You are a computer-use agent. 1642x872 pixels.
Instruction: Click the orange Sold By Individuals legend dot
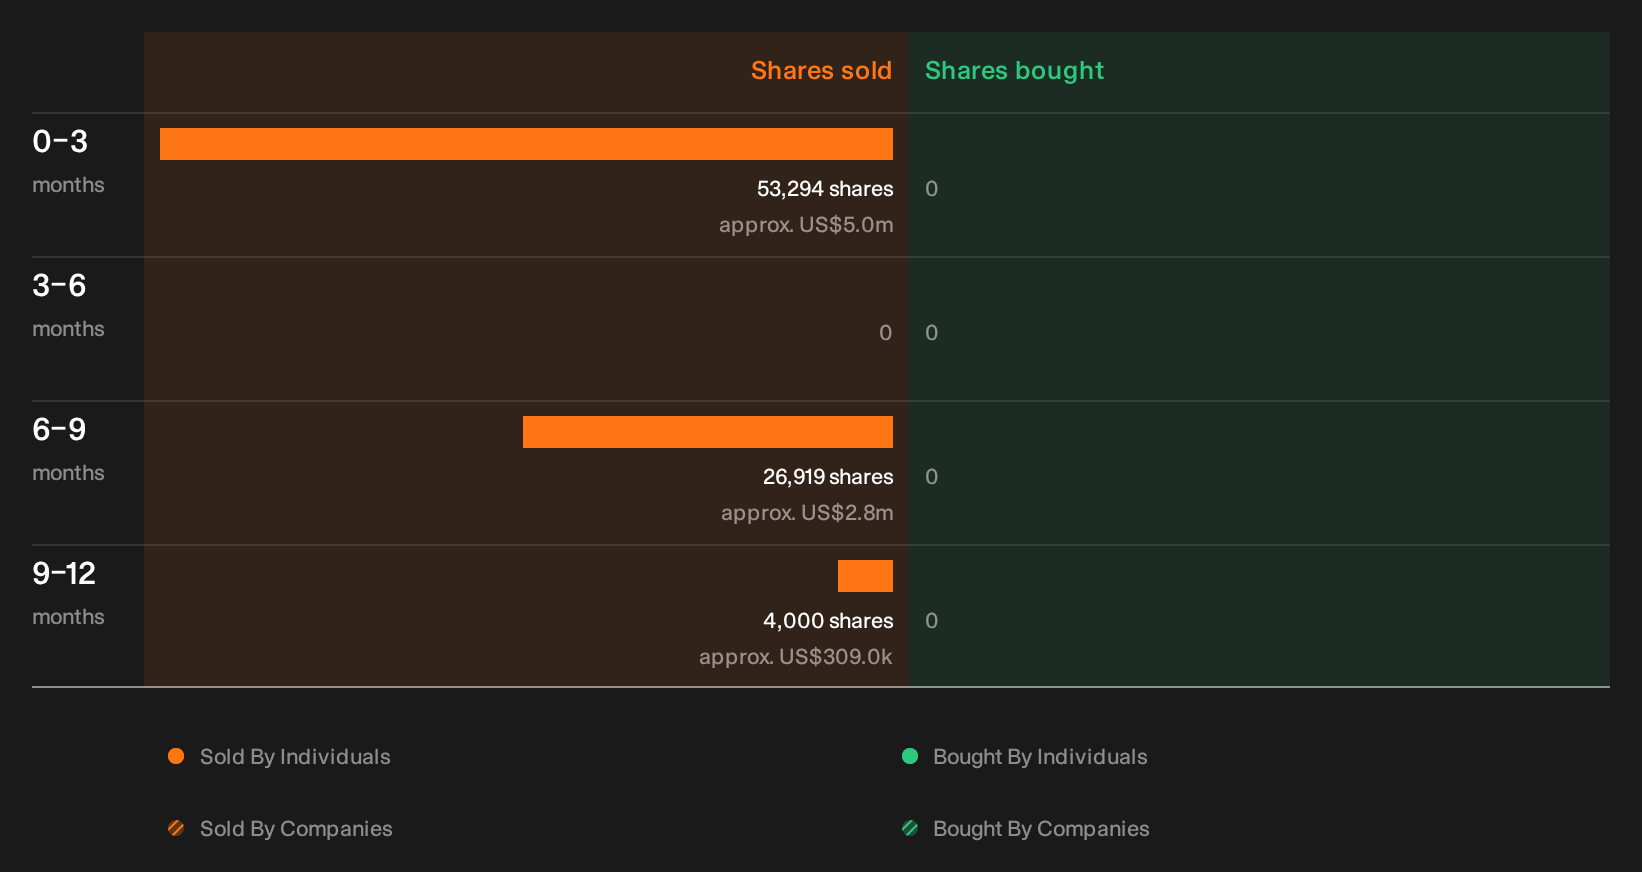click(176, 756)
